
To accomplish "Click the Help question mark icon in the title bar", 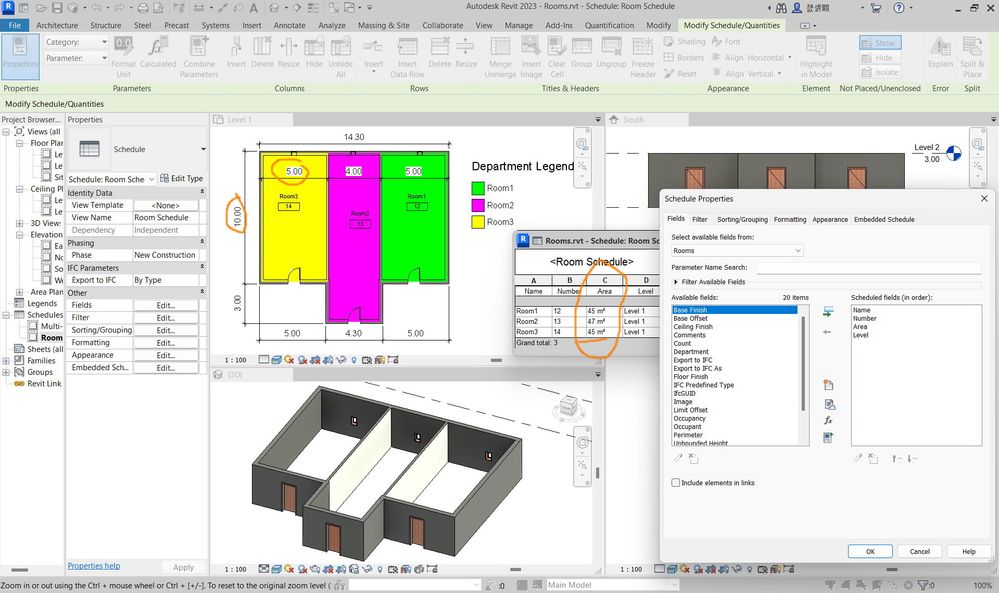I will click(x=899, y=8).
